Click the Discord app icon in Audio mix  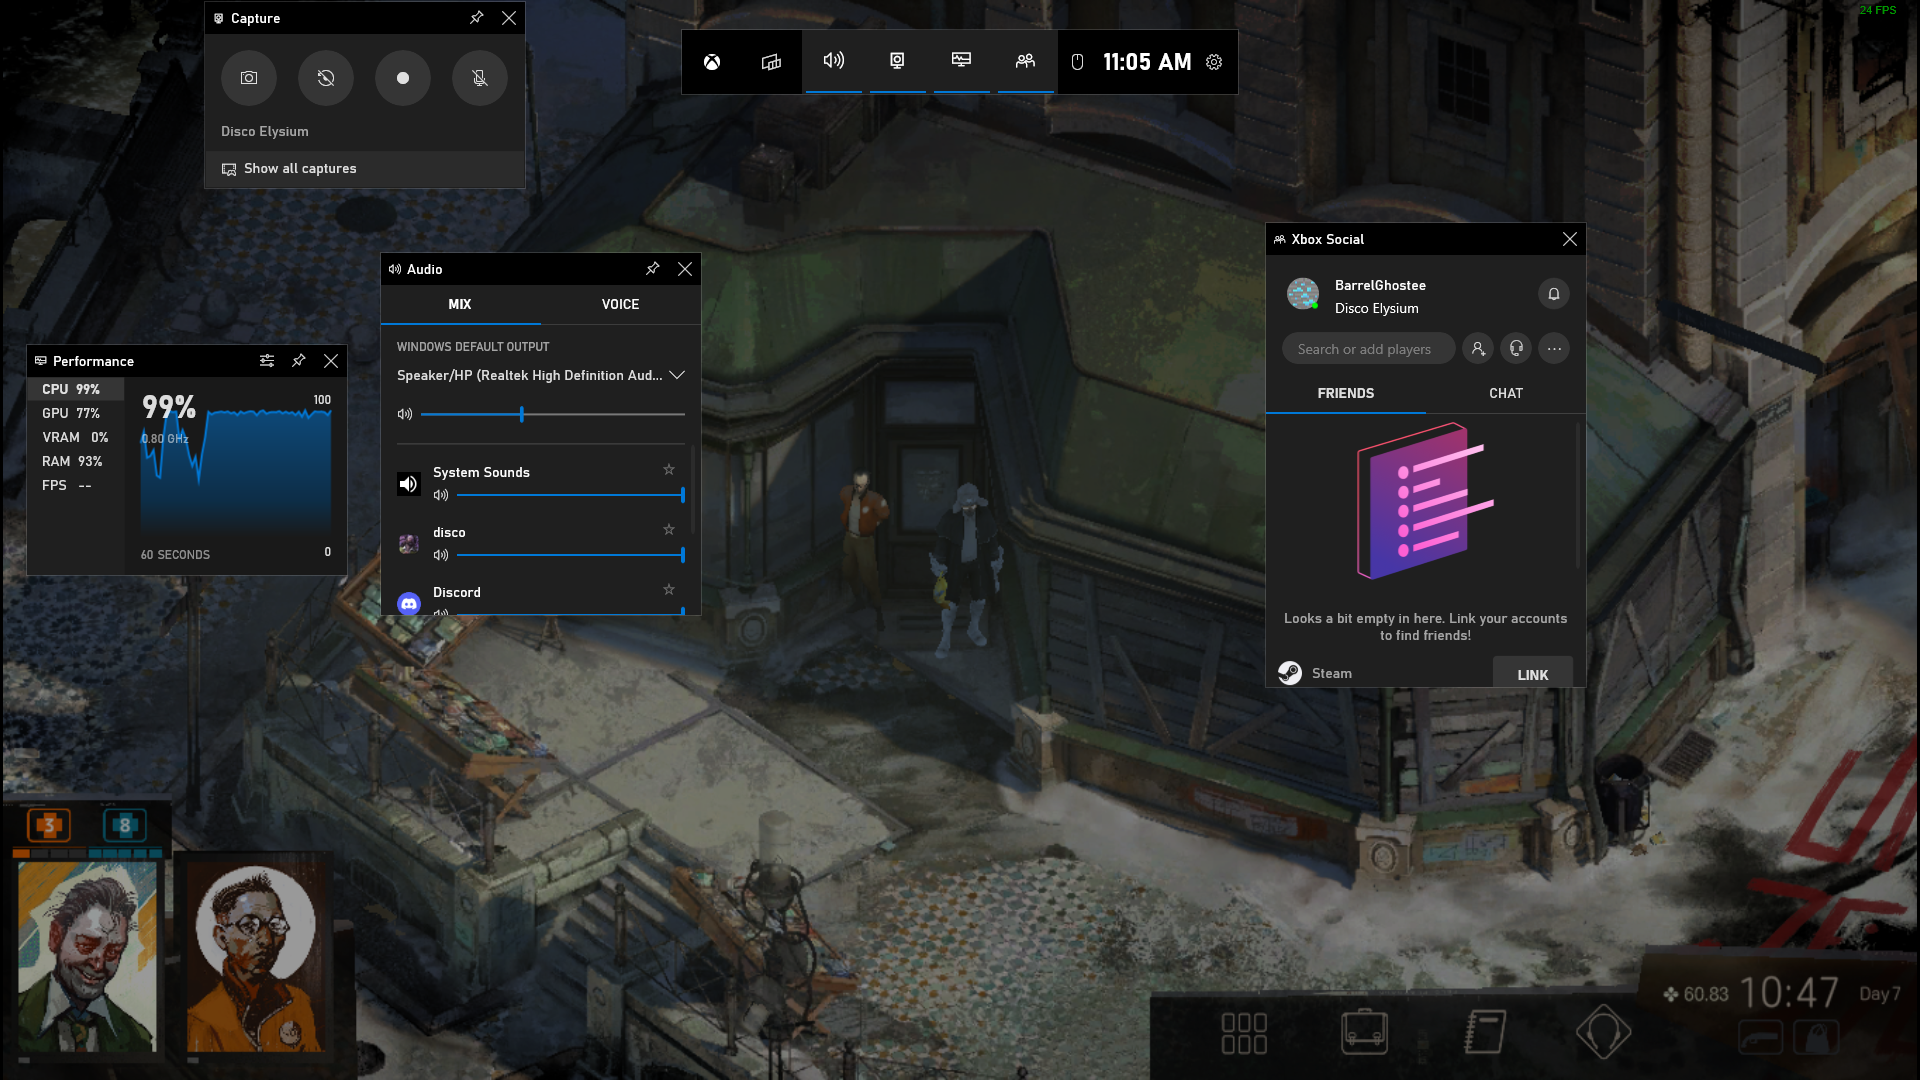pyautogui.click(x=409, y=603)
